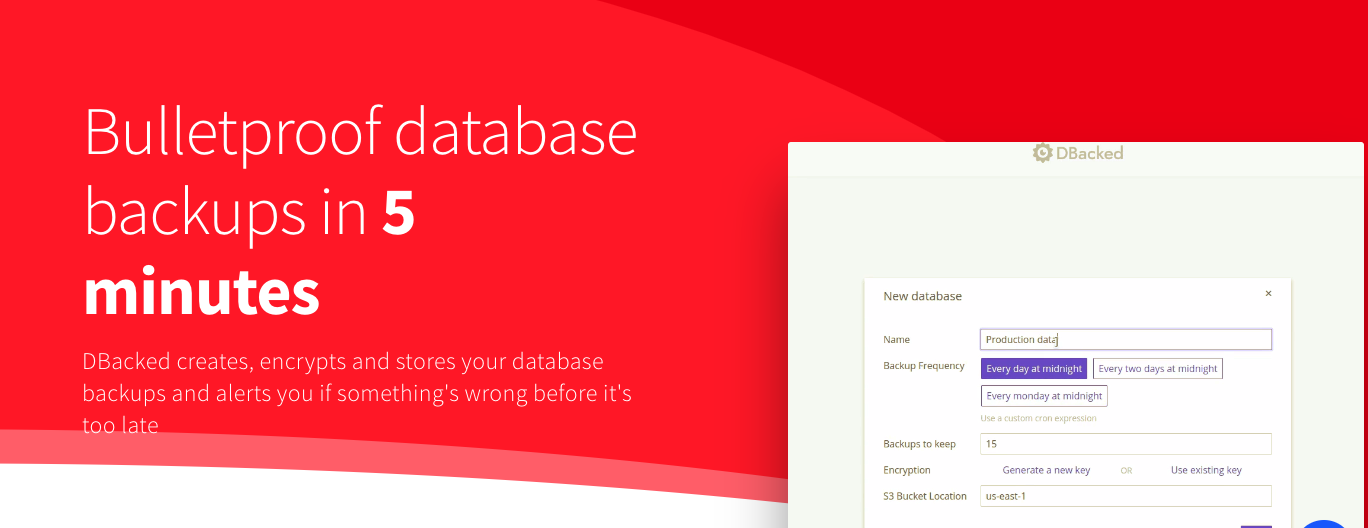Screen dimensions: 1368x528
Task: Click the Backup Frequency label
Action: (924, 366)
